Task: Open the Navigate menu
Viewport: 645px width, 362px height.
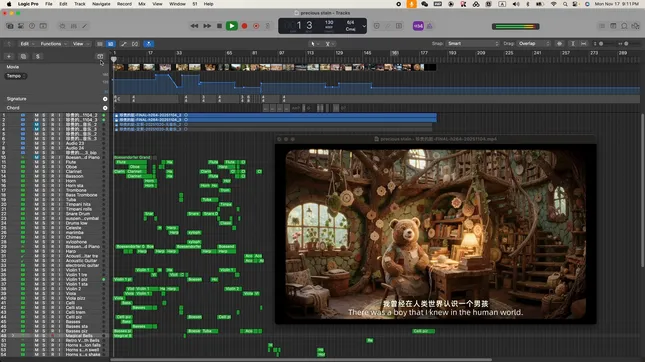Action: click(101, 4)
